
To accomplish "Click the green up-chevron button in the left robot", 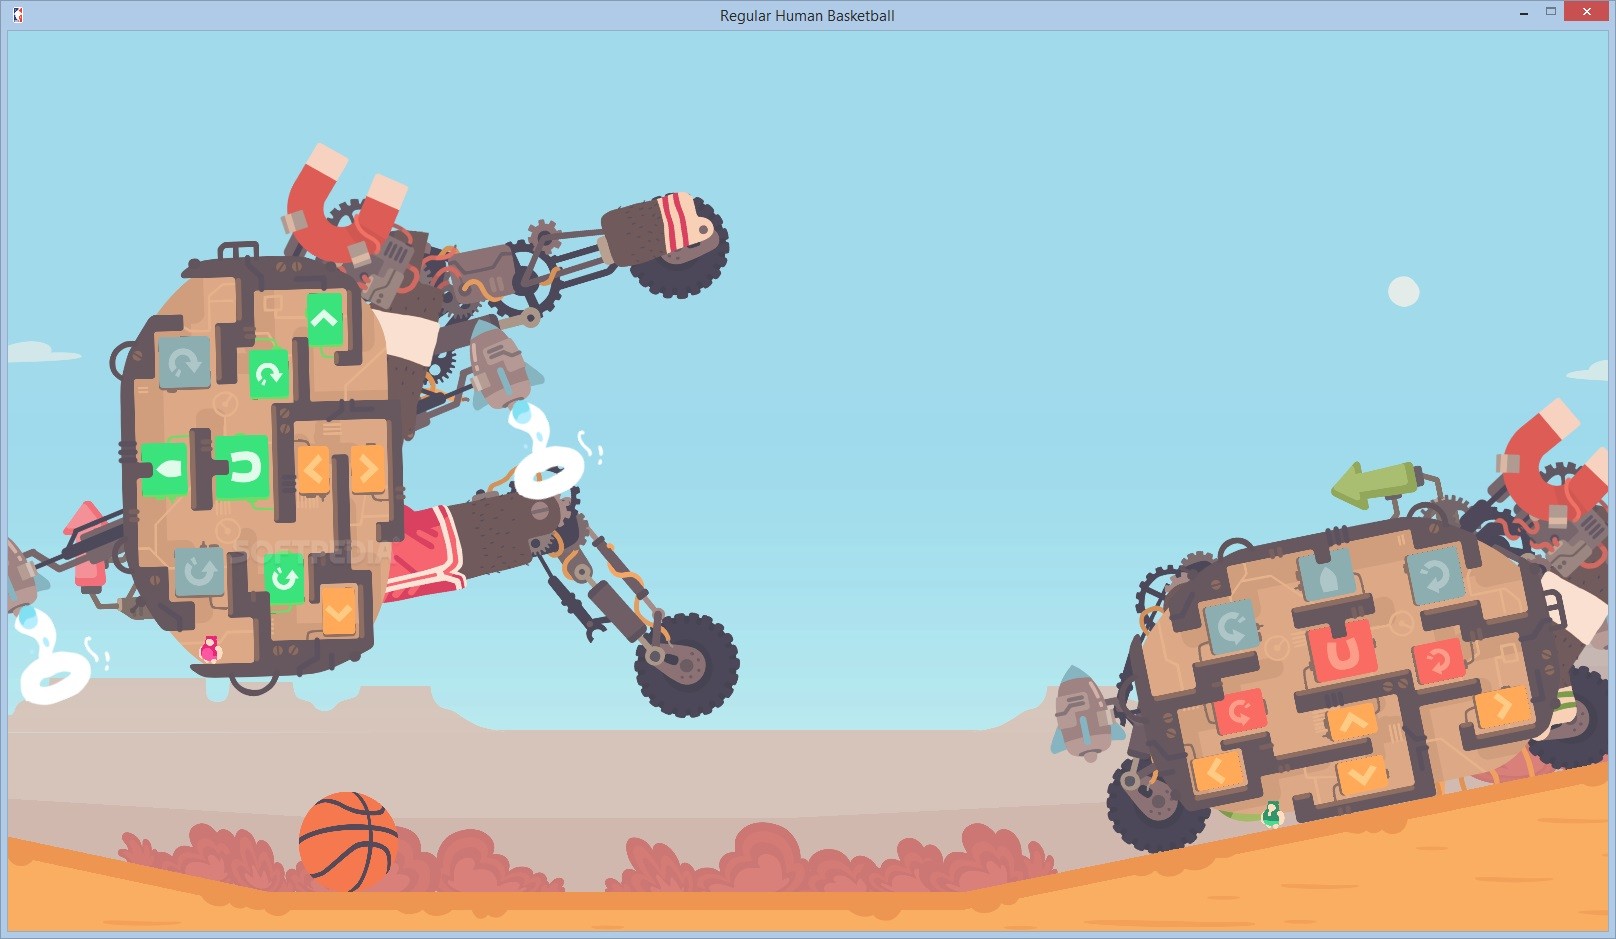I will coord(324,319).
